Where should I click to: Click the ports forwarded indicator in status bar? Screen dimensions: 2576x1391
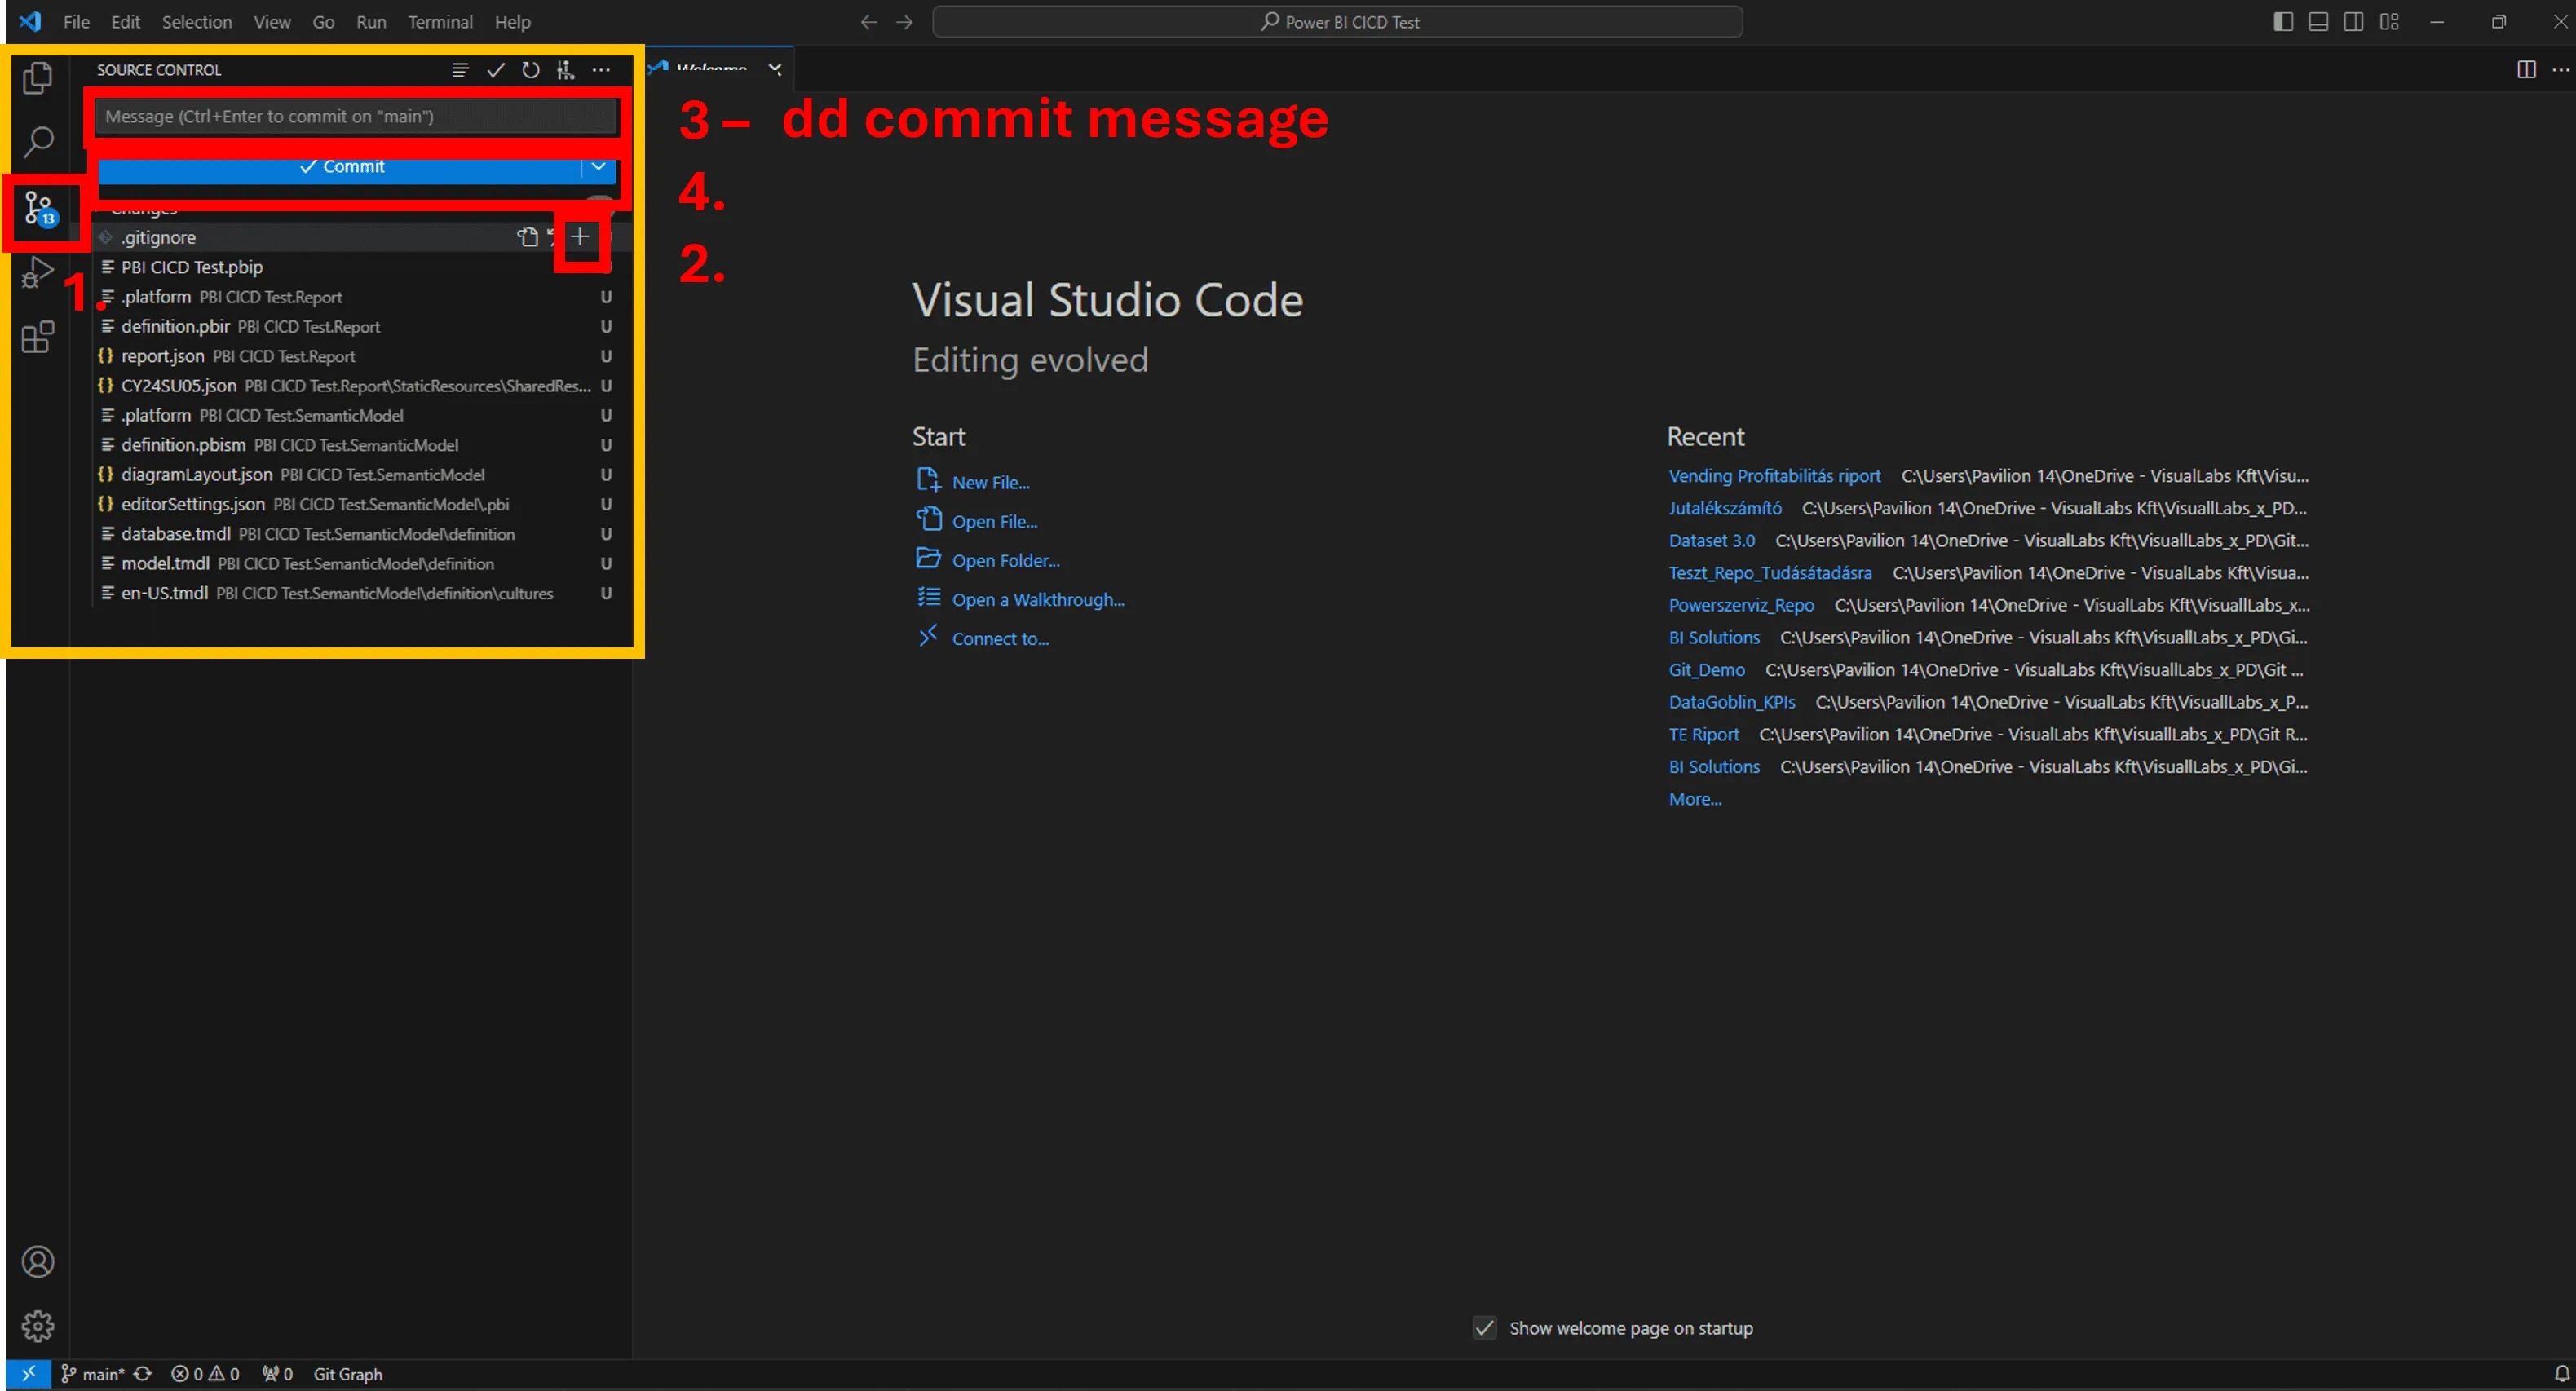point(277,1374)
